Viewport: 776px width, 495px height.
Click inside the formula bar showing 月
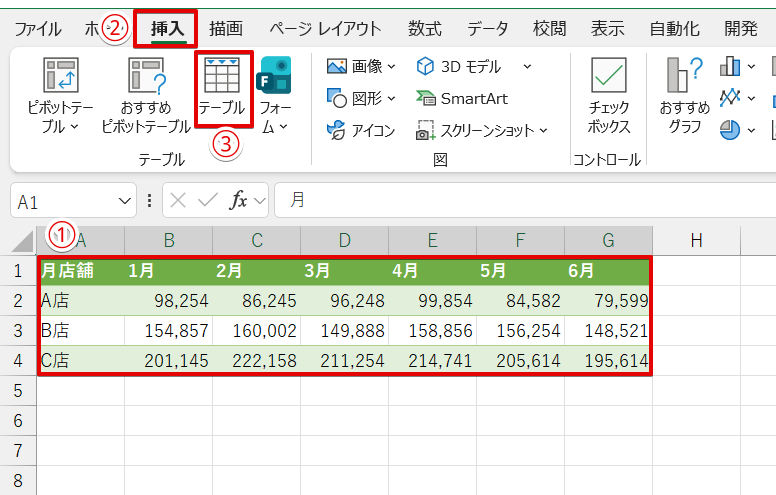(x=525, y=200)
